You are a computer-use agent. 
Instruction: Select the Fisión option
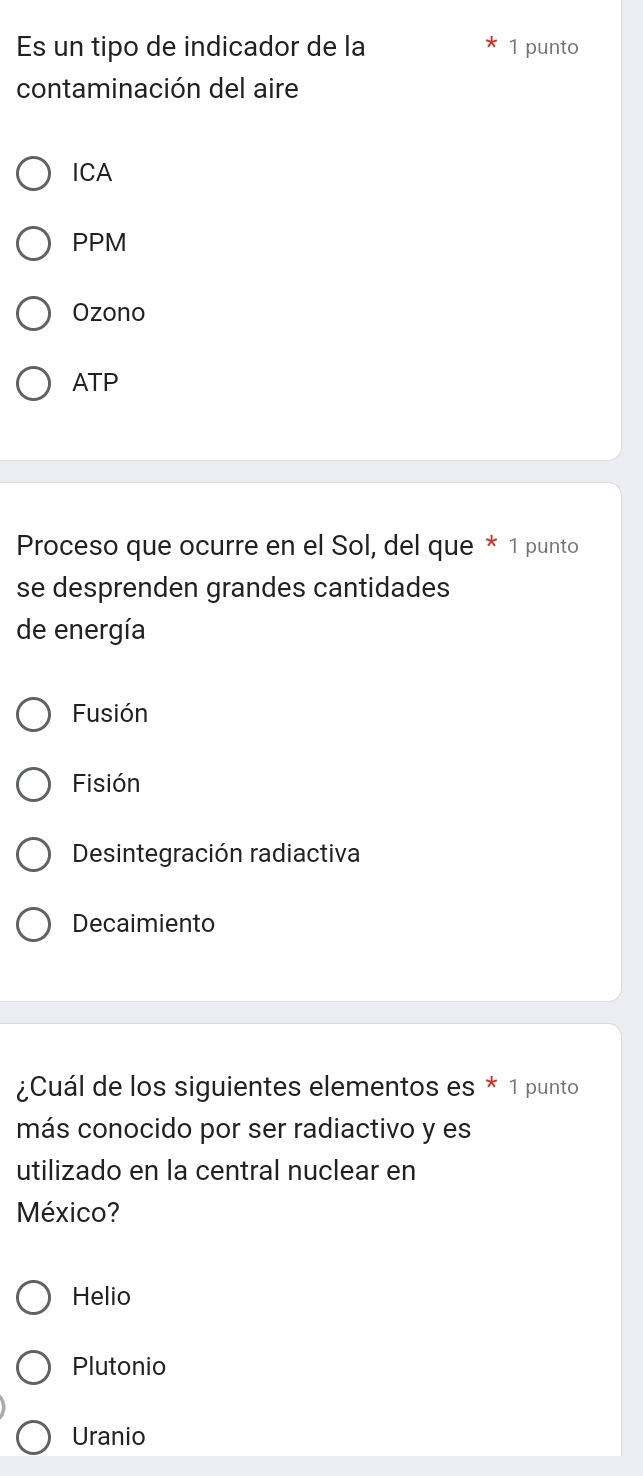coord(34,784)
